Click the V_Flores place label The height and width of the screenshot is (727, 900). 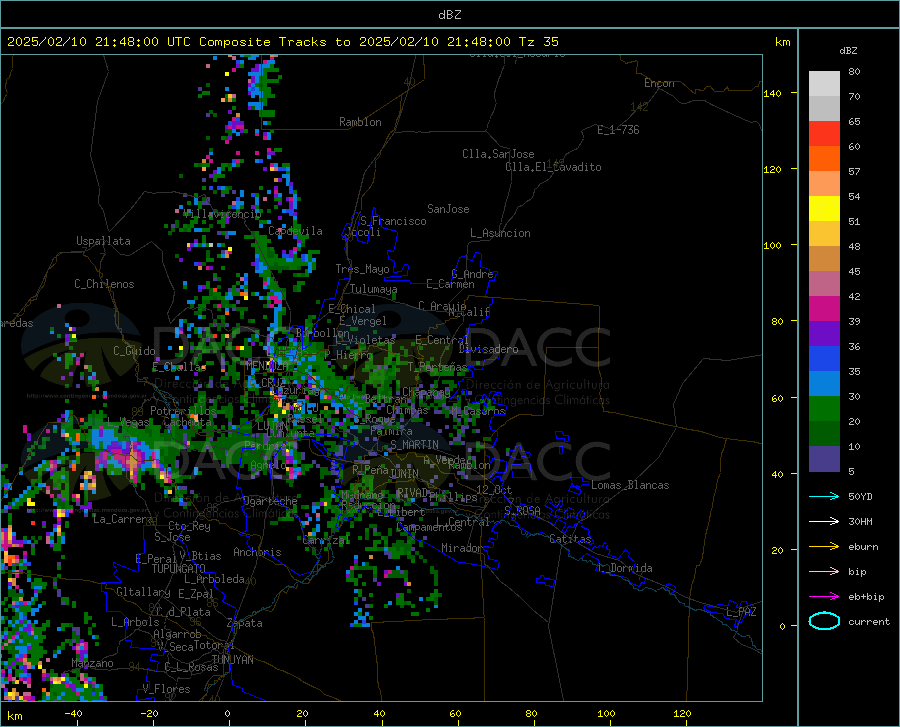[166, 689]
